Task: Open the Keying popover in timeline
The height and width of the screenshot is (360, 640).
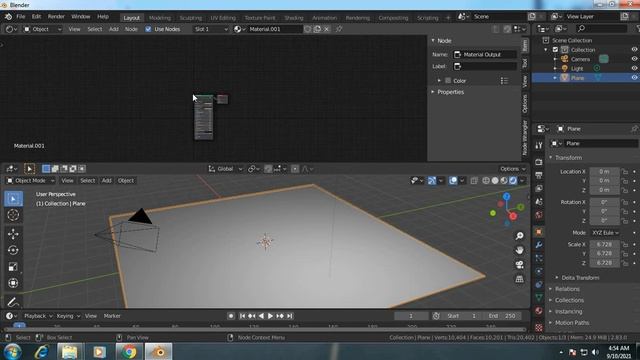Action: click(x=68, y=316)
